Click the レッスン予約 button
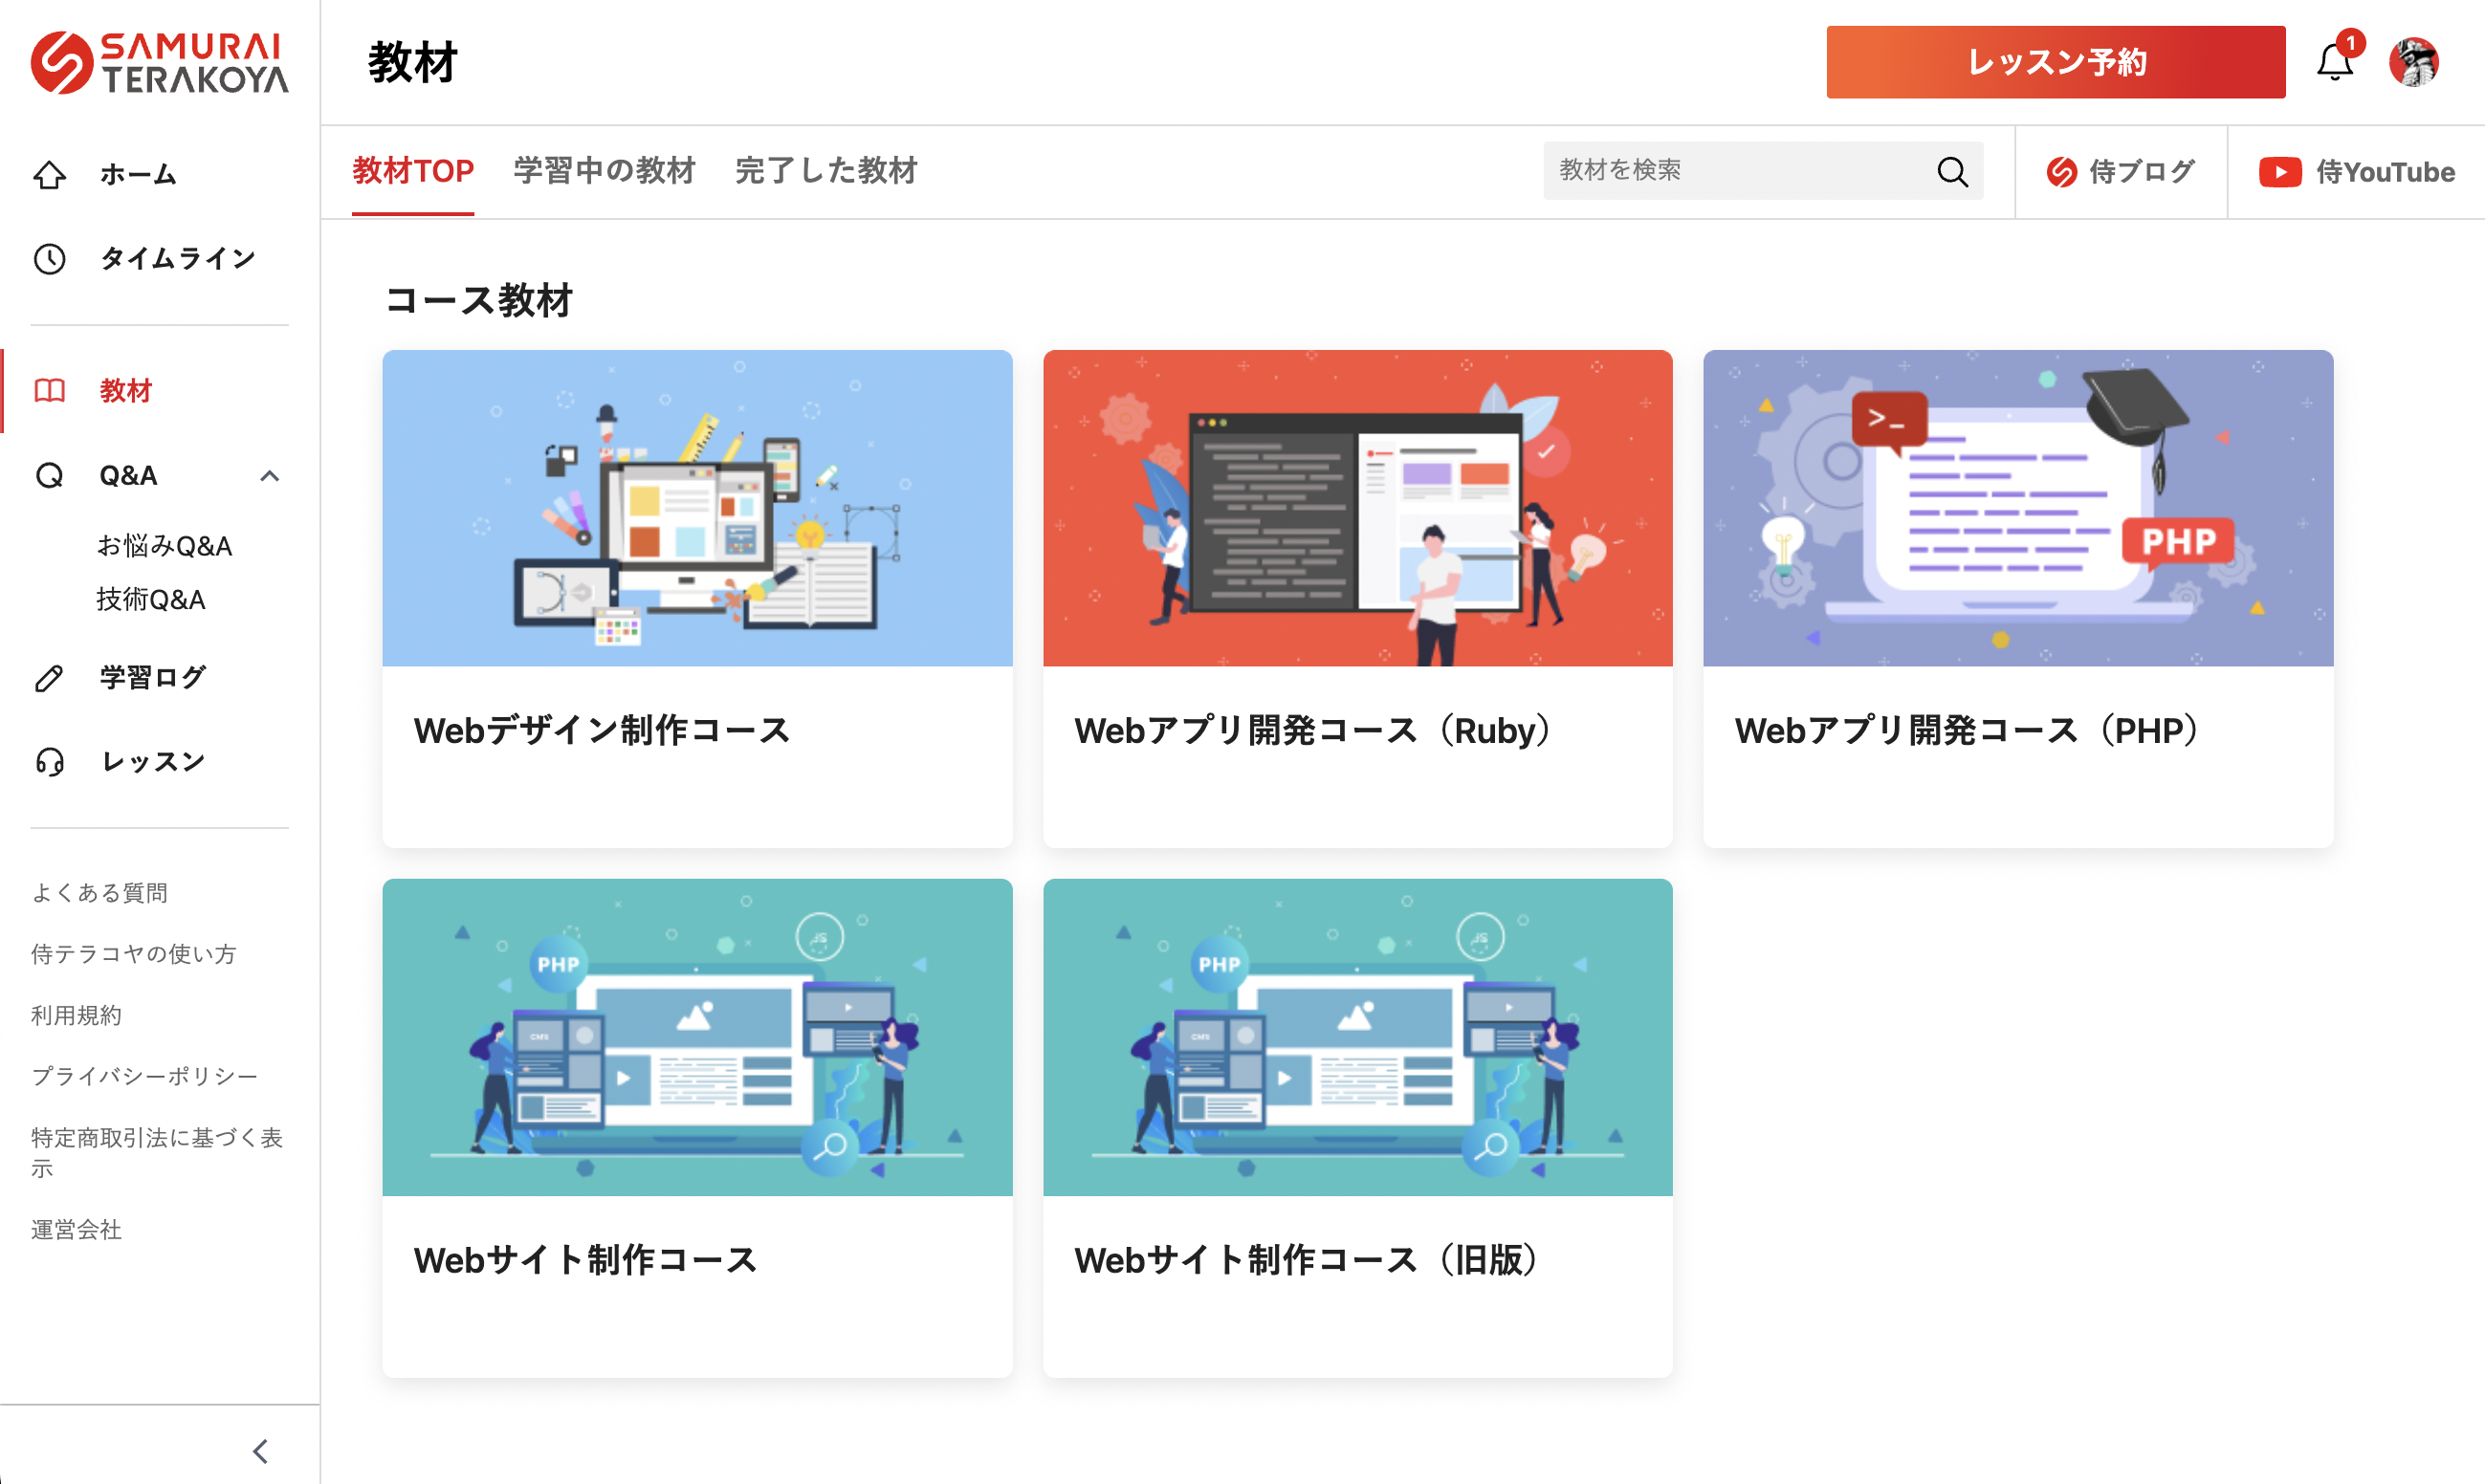Viewport: 2485px width, 1484px height. 2055,63
